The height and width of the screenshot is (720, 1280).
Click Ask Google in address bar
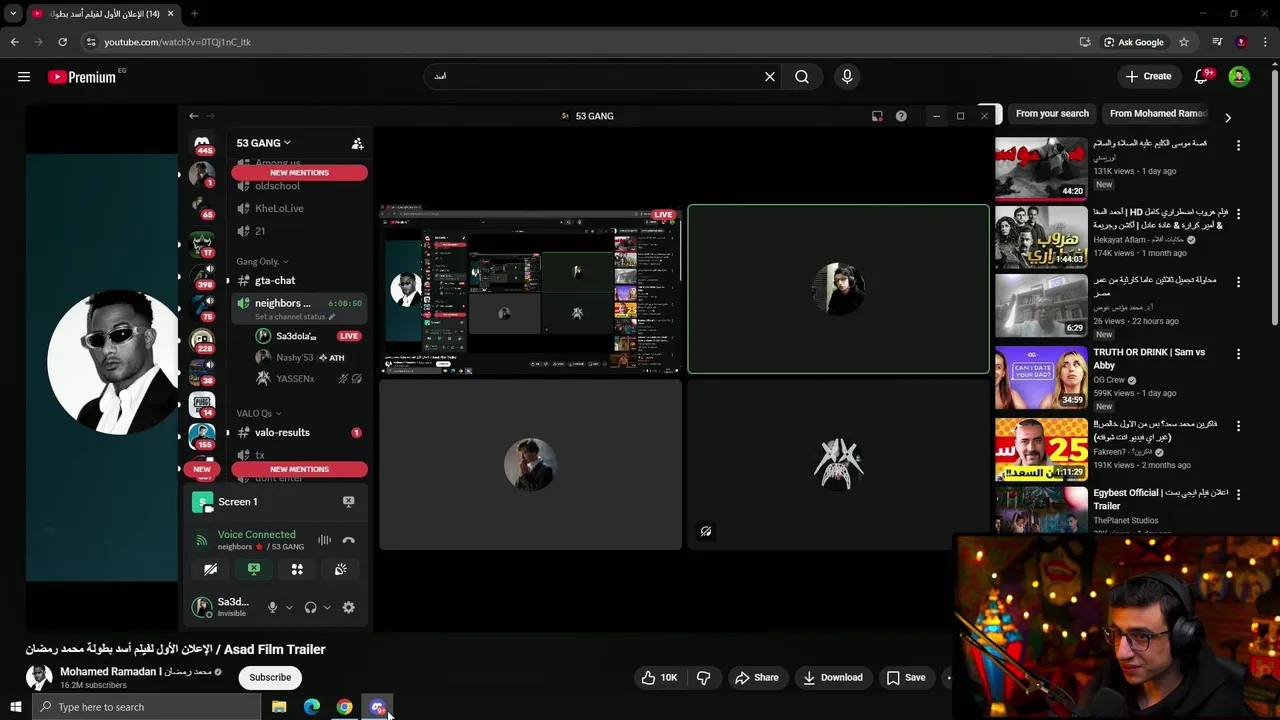1134,42
